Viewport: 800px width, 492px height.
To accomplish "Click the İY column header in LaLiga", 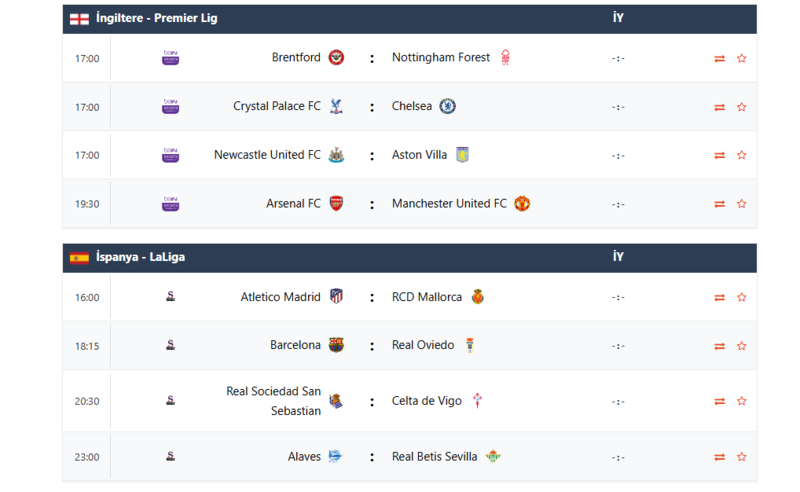I will (618, 257).
